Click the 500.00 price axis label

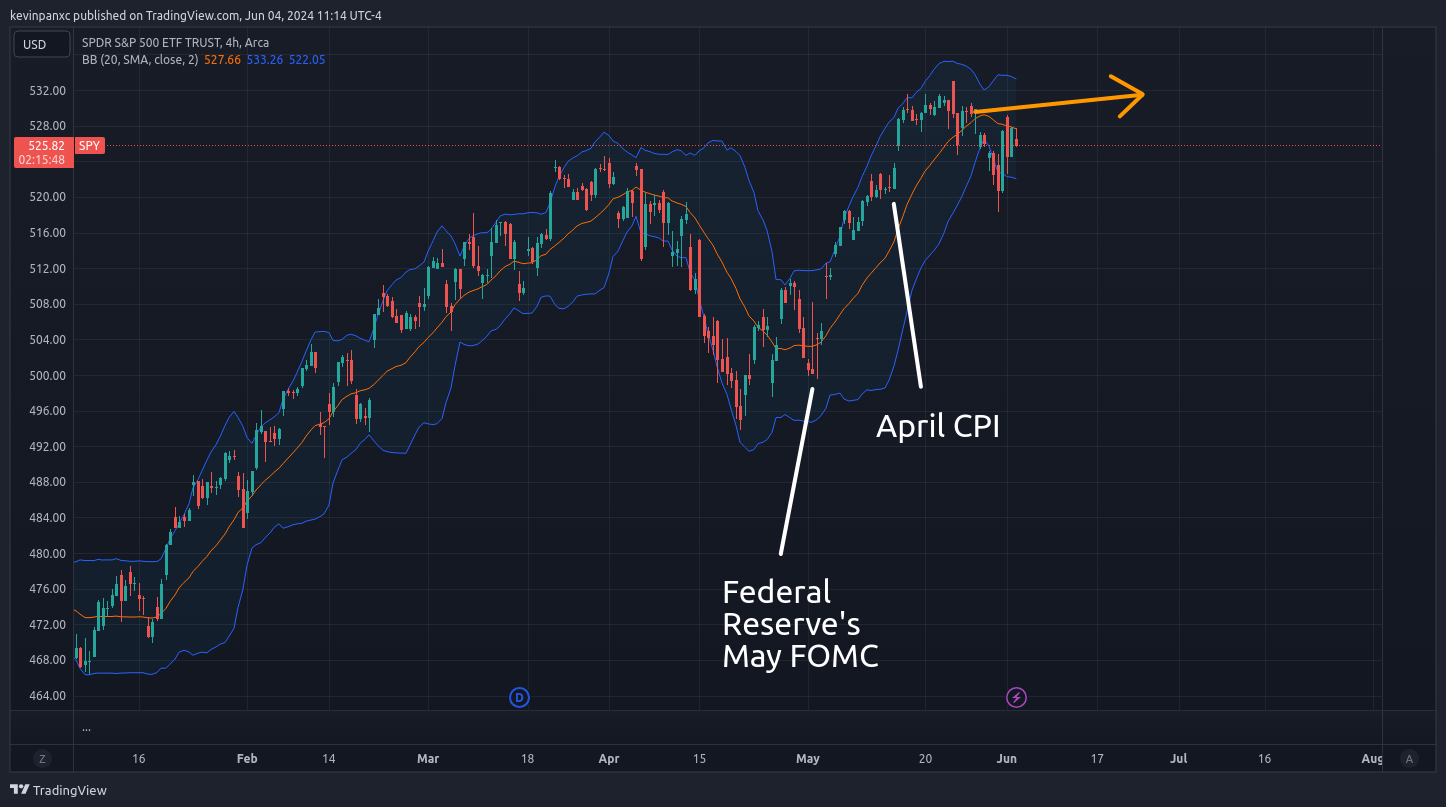tap(48, 375)
